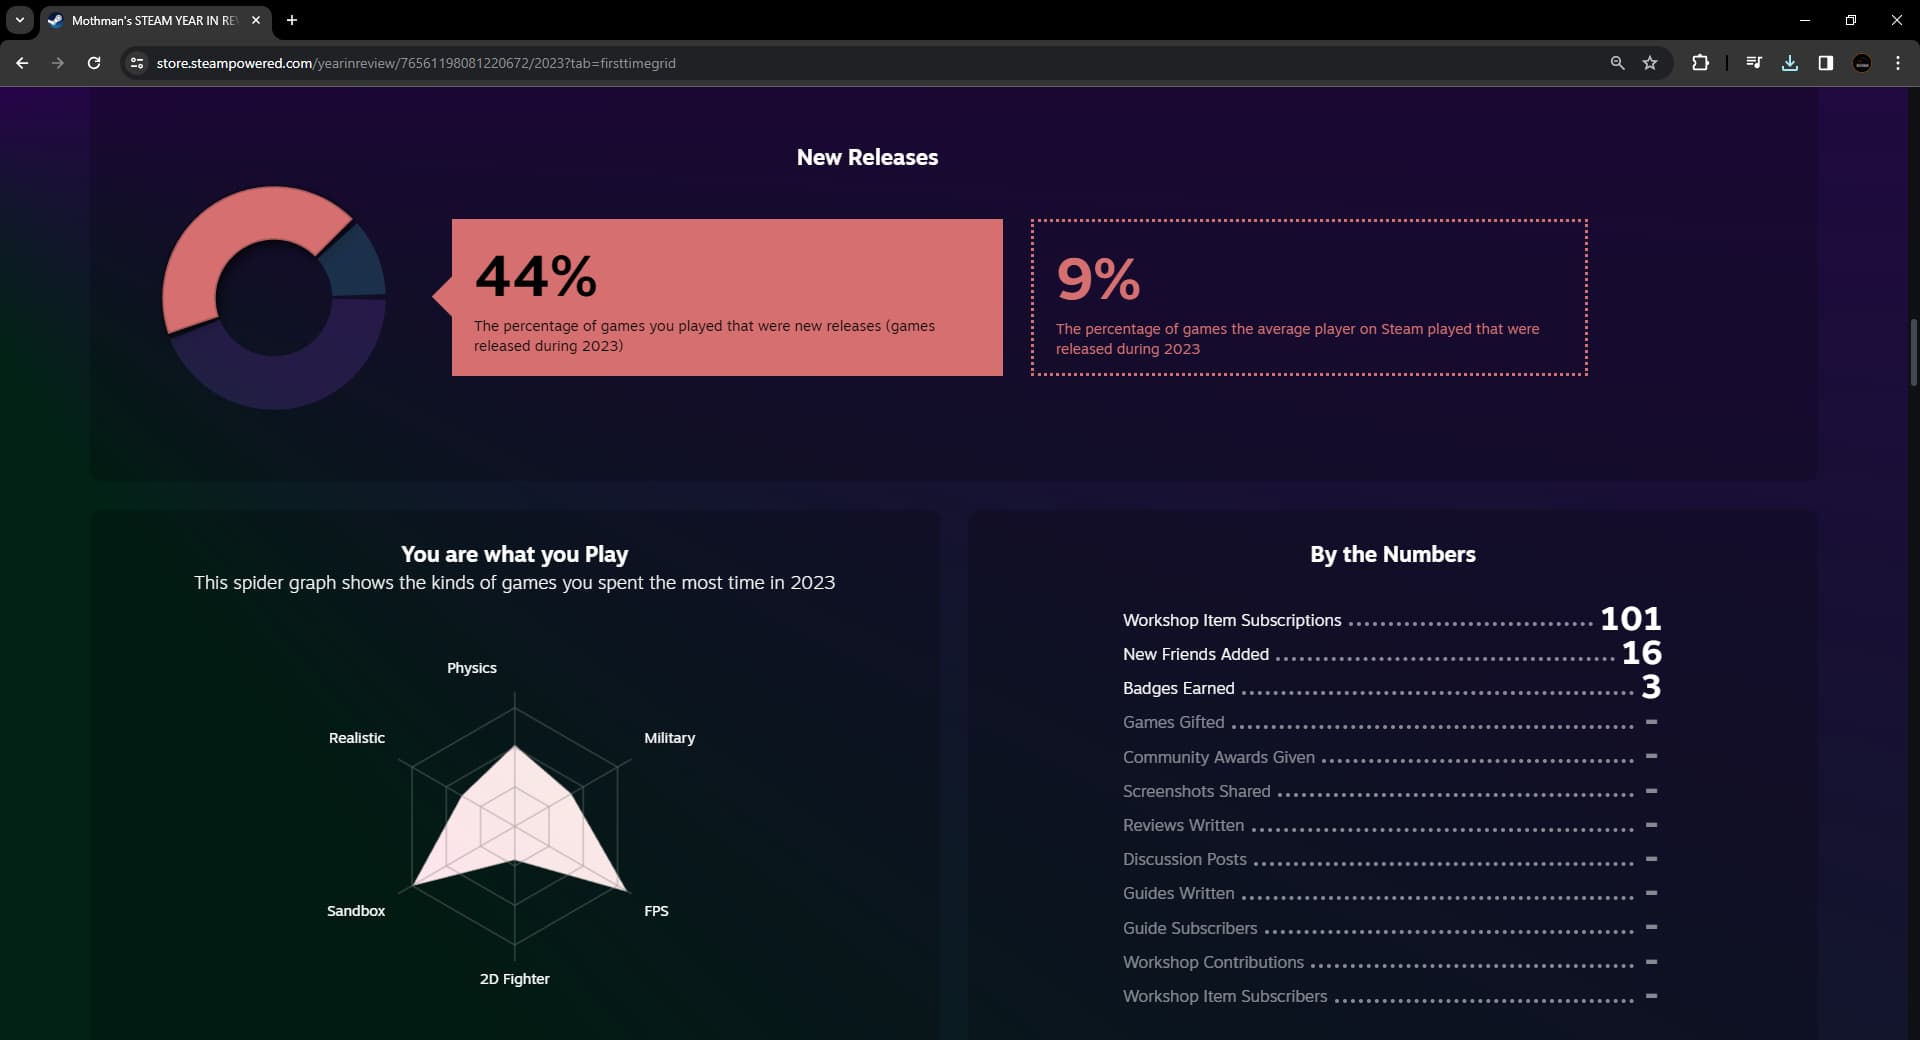1920x1040 pixels.
Task: Reload the Steam year in review page
Action: [x=94, y=63]
